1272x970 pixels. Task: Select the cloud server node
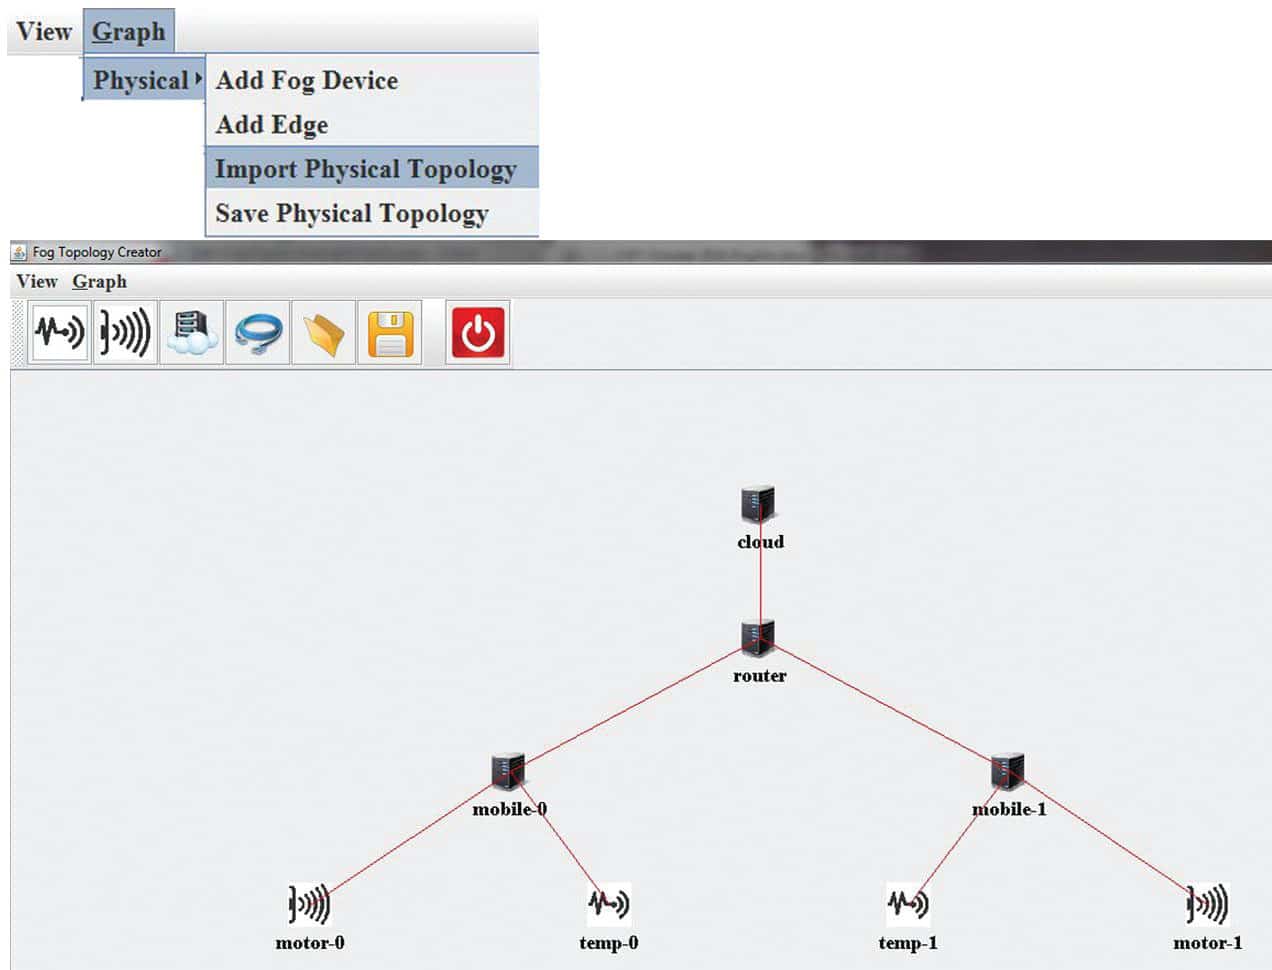pyautogui.click(x=758, y=505)
